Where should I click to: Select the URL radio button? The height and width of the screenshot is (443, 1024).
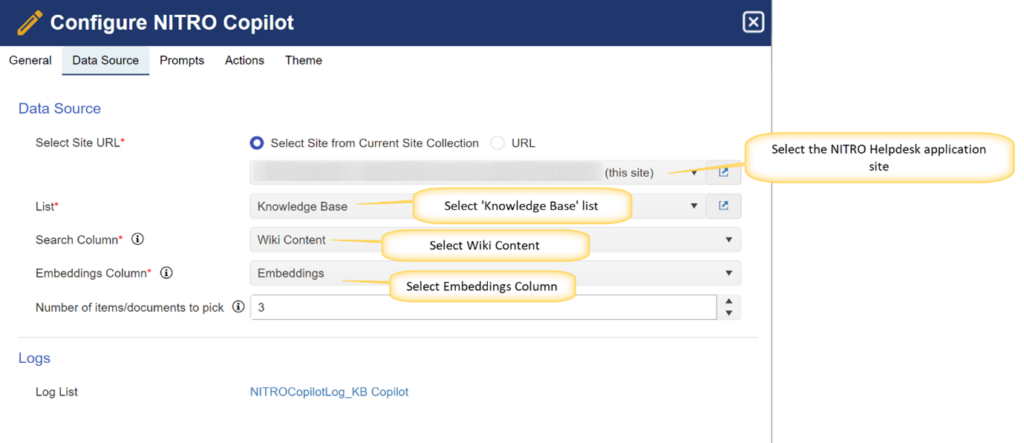click(498, 143)
